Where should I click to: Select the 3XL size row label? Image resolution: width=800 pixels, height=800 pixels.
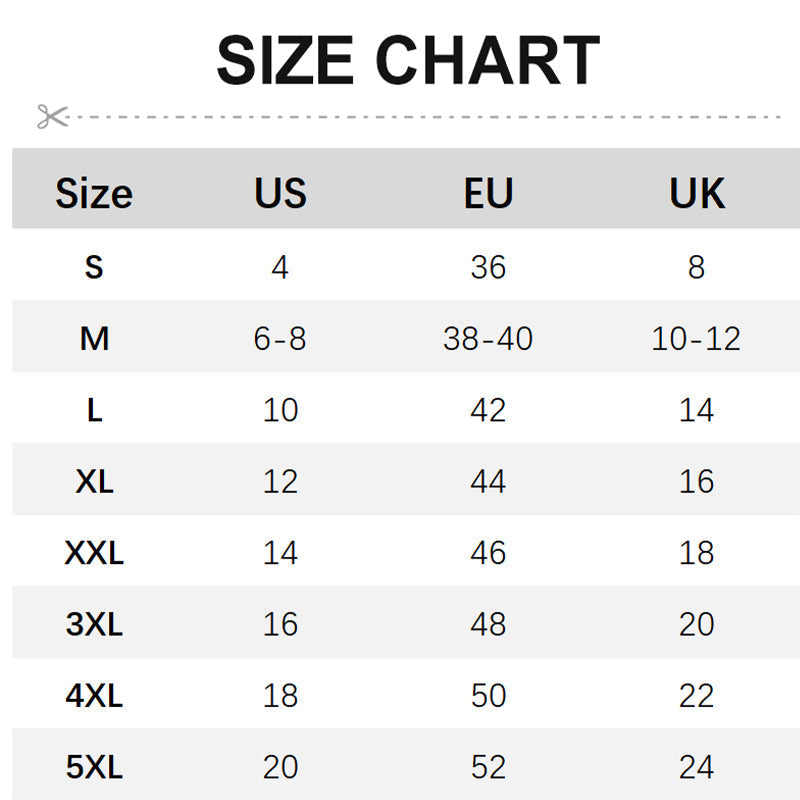[x=94, y=625]
